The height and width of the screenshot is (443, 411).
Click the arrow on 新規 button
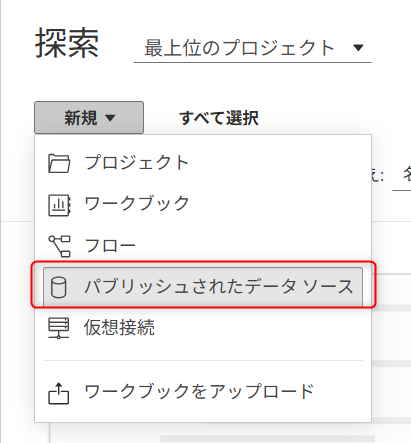(x=110, y=118)
